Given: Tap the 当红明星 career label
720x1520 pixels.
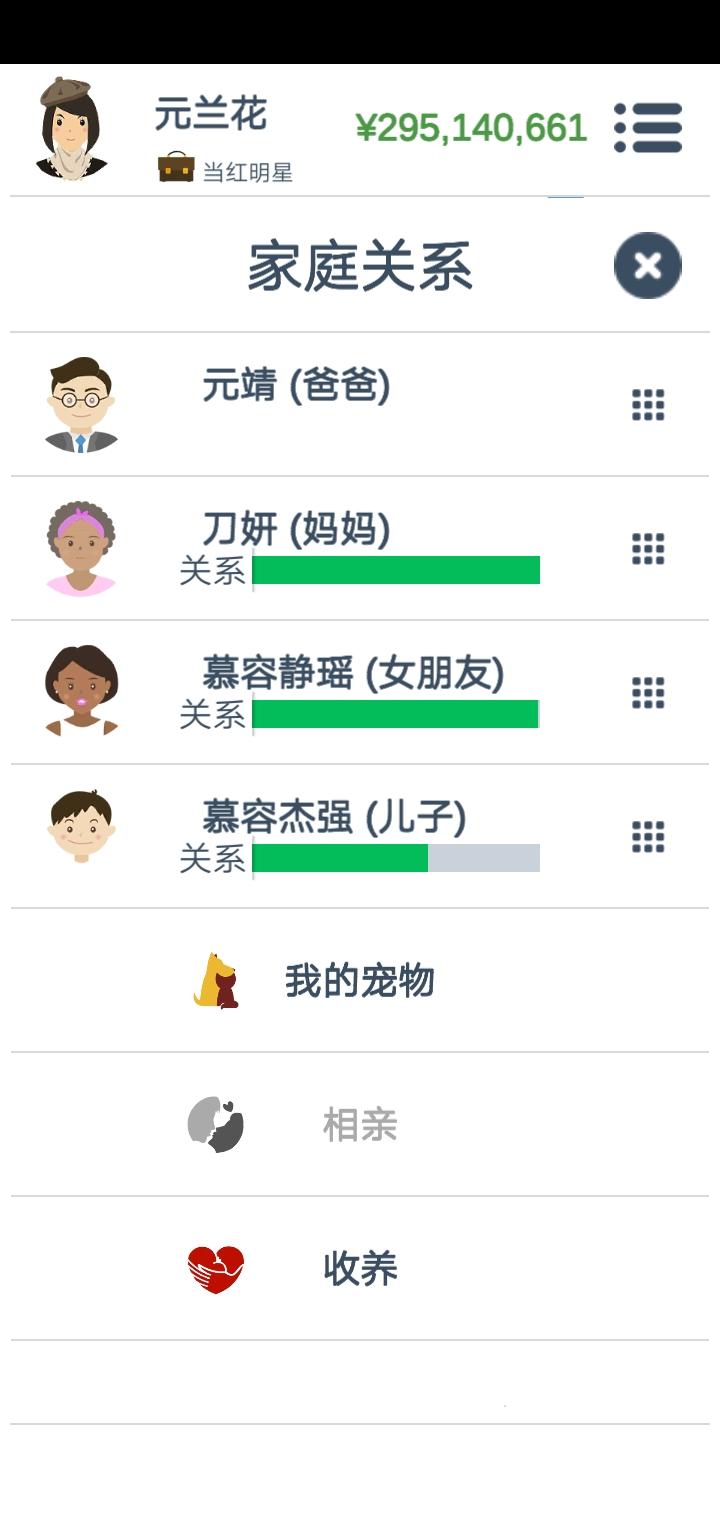Looking at the screenshot, I should [248, 172].
